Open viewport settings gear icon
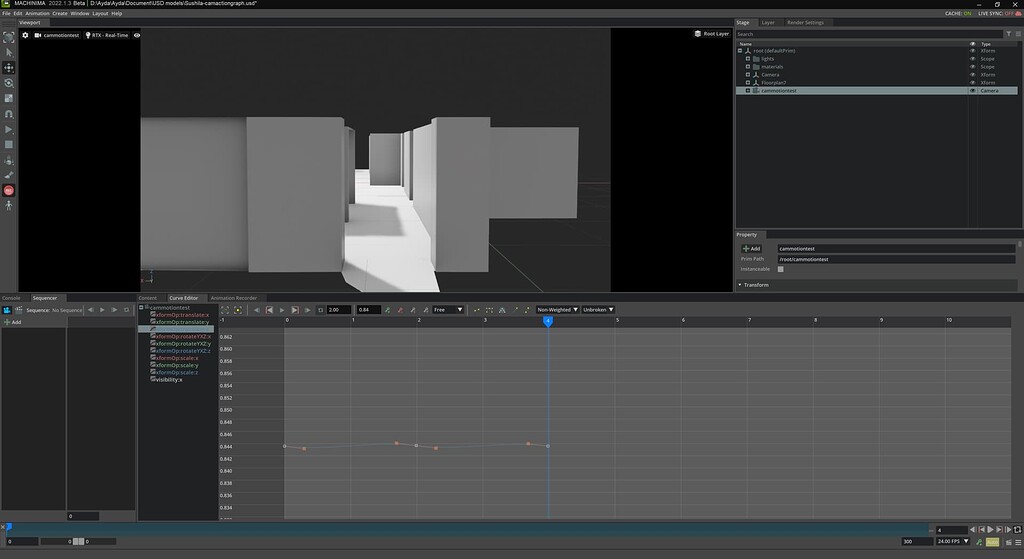Viewport: 1024px width, 559px height. 26,35
